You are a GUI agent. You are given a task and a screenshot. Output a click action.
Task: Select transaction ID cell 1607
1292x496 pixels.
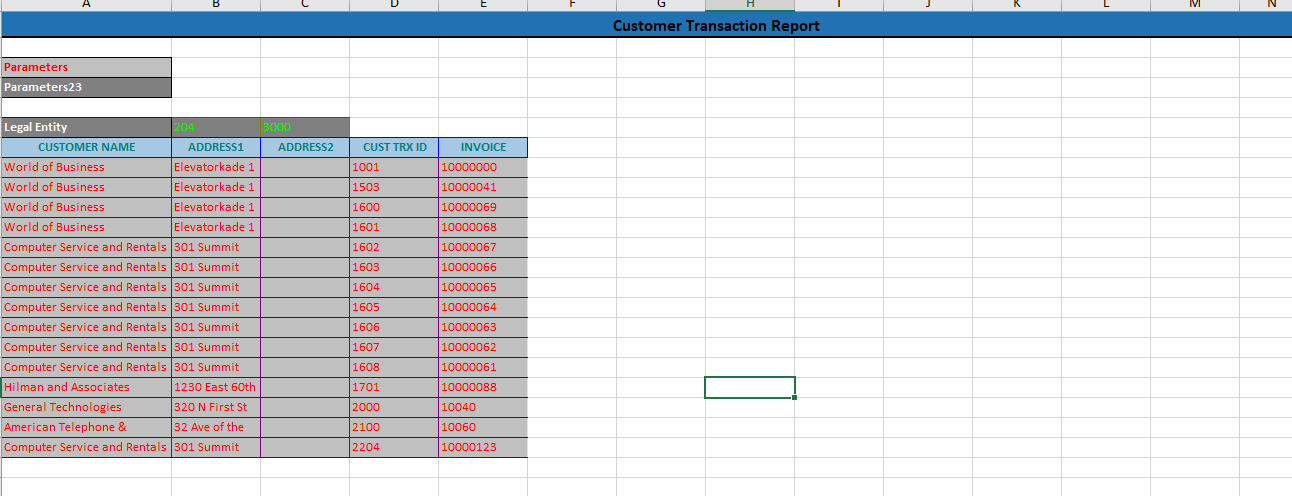click(x=394, y=347)
